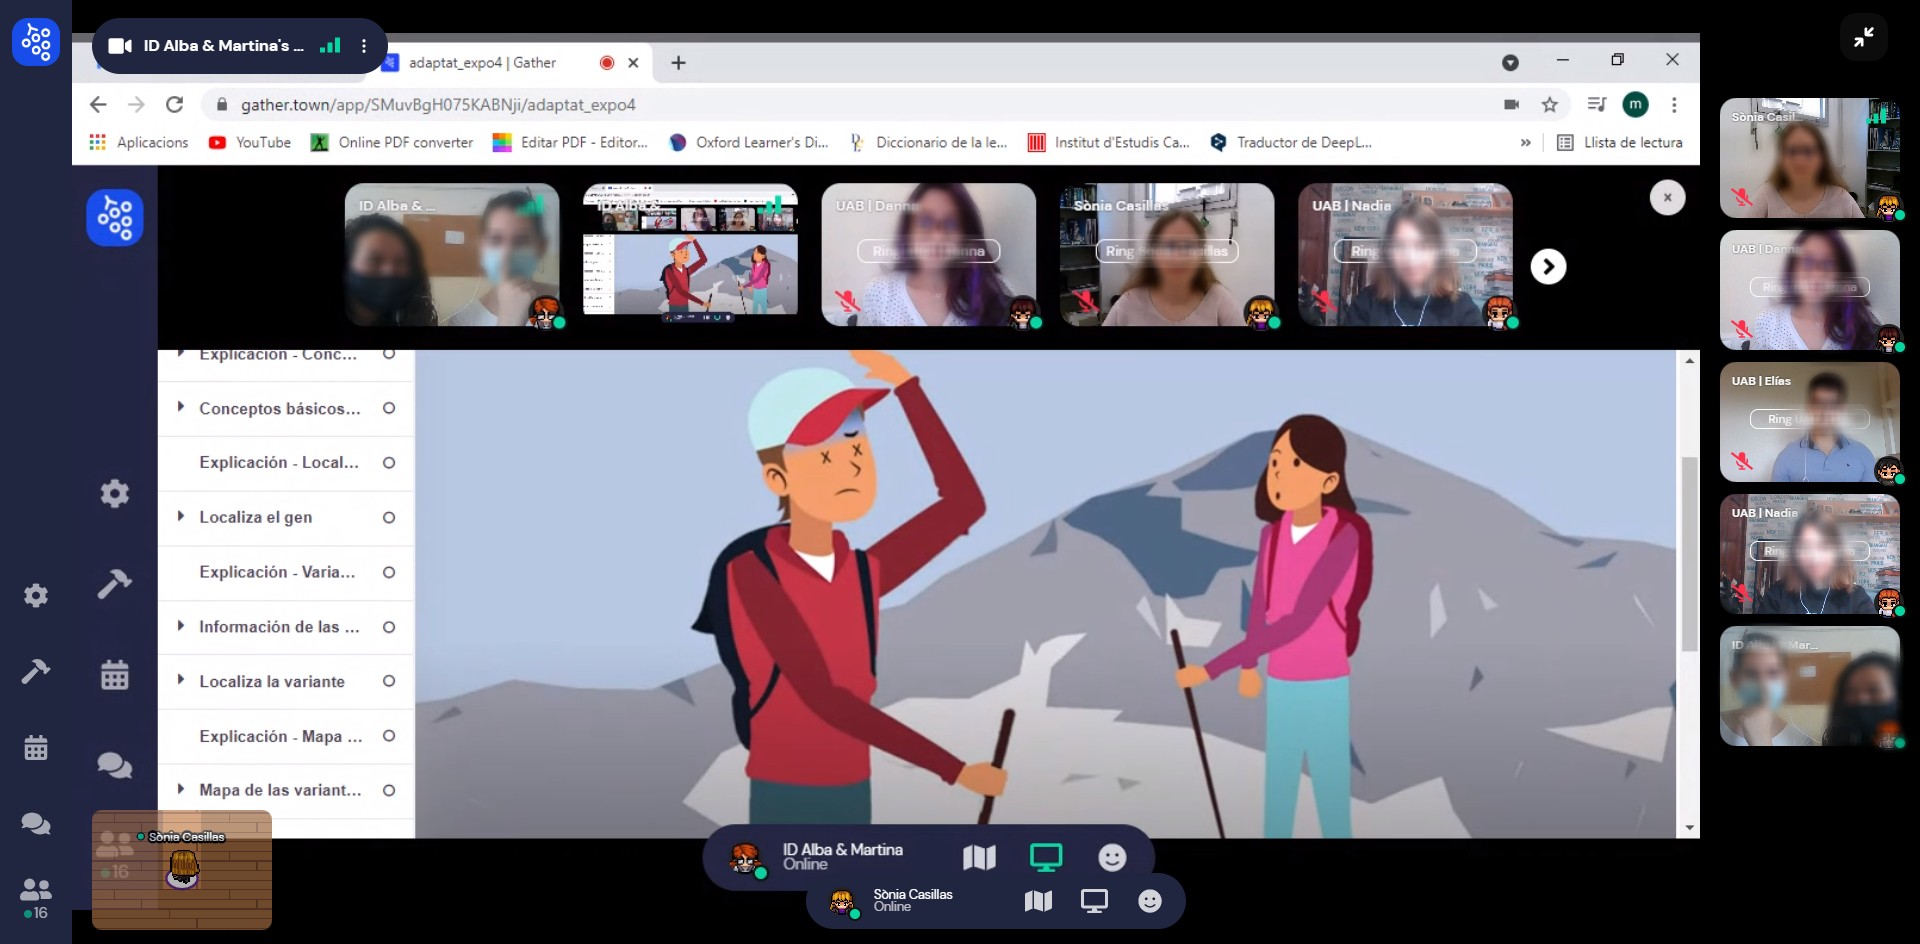The height and width of the screenshot is (944, 1920).
Task: Open outer sidebar build hammer
Action: [36, 671]
